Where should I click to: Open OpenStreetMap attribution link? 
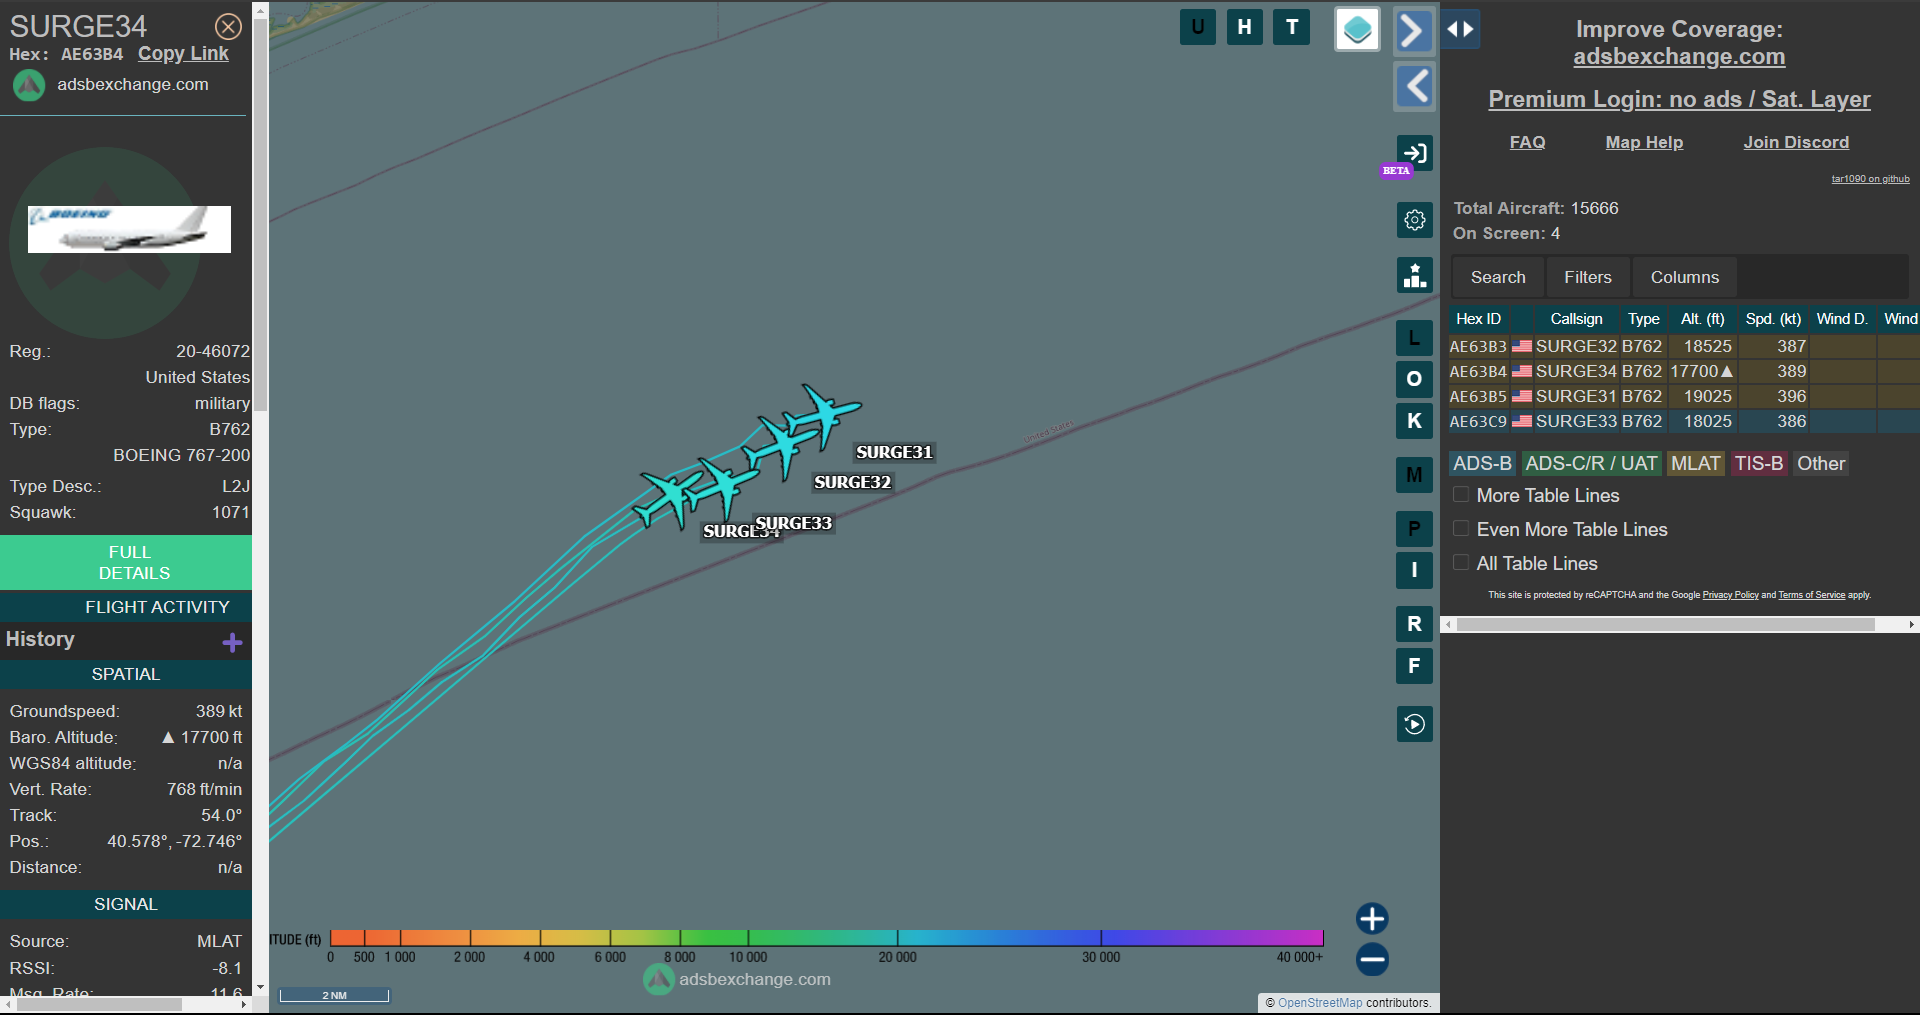click(1320, 1002)
